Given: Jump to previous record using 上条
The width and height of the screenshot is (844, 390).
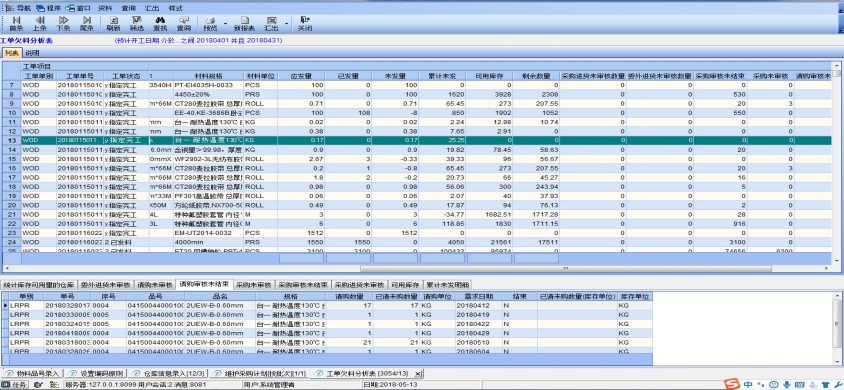Looking at the screenshot, I should 39,23.
